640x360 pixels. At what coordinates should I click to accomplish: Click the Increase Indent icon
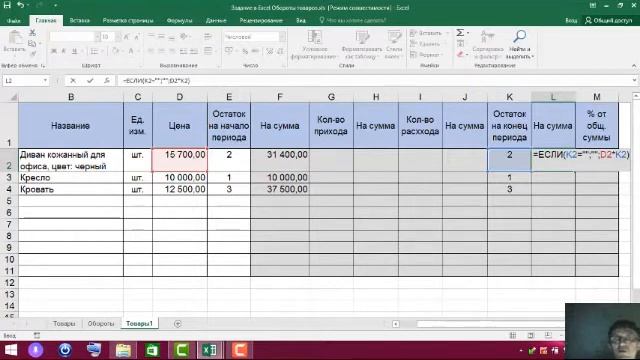[x=194, y=51]
